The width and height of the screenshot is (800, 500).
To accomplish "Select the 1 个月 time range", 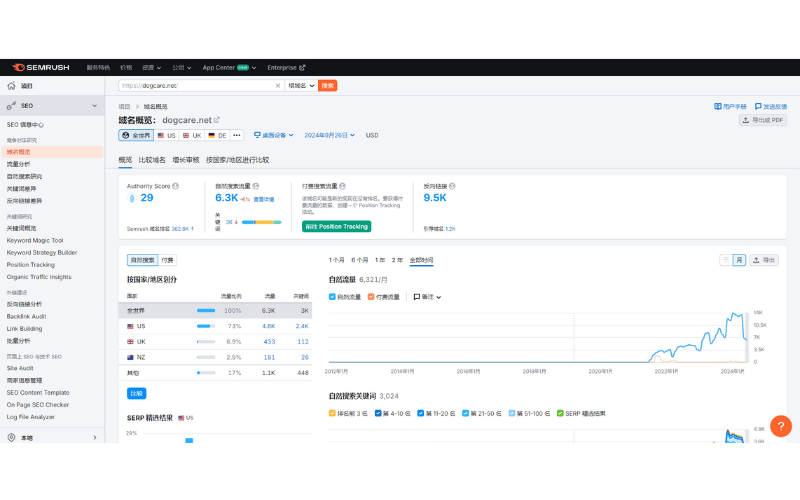I will [x=336, y=260].
